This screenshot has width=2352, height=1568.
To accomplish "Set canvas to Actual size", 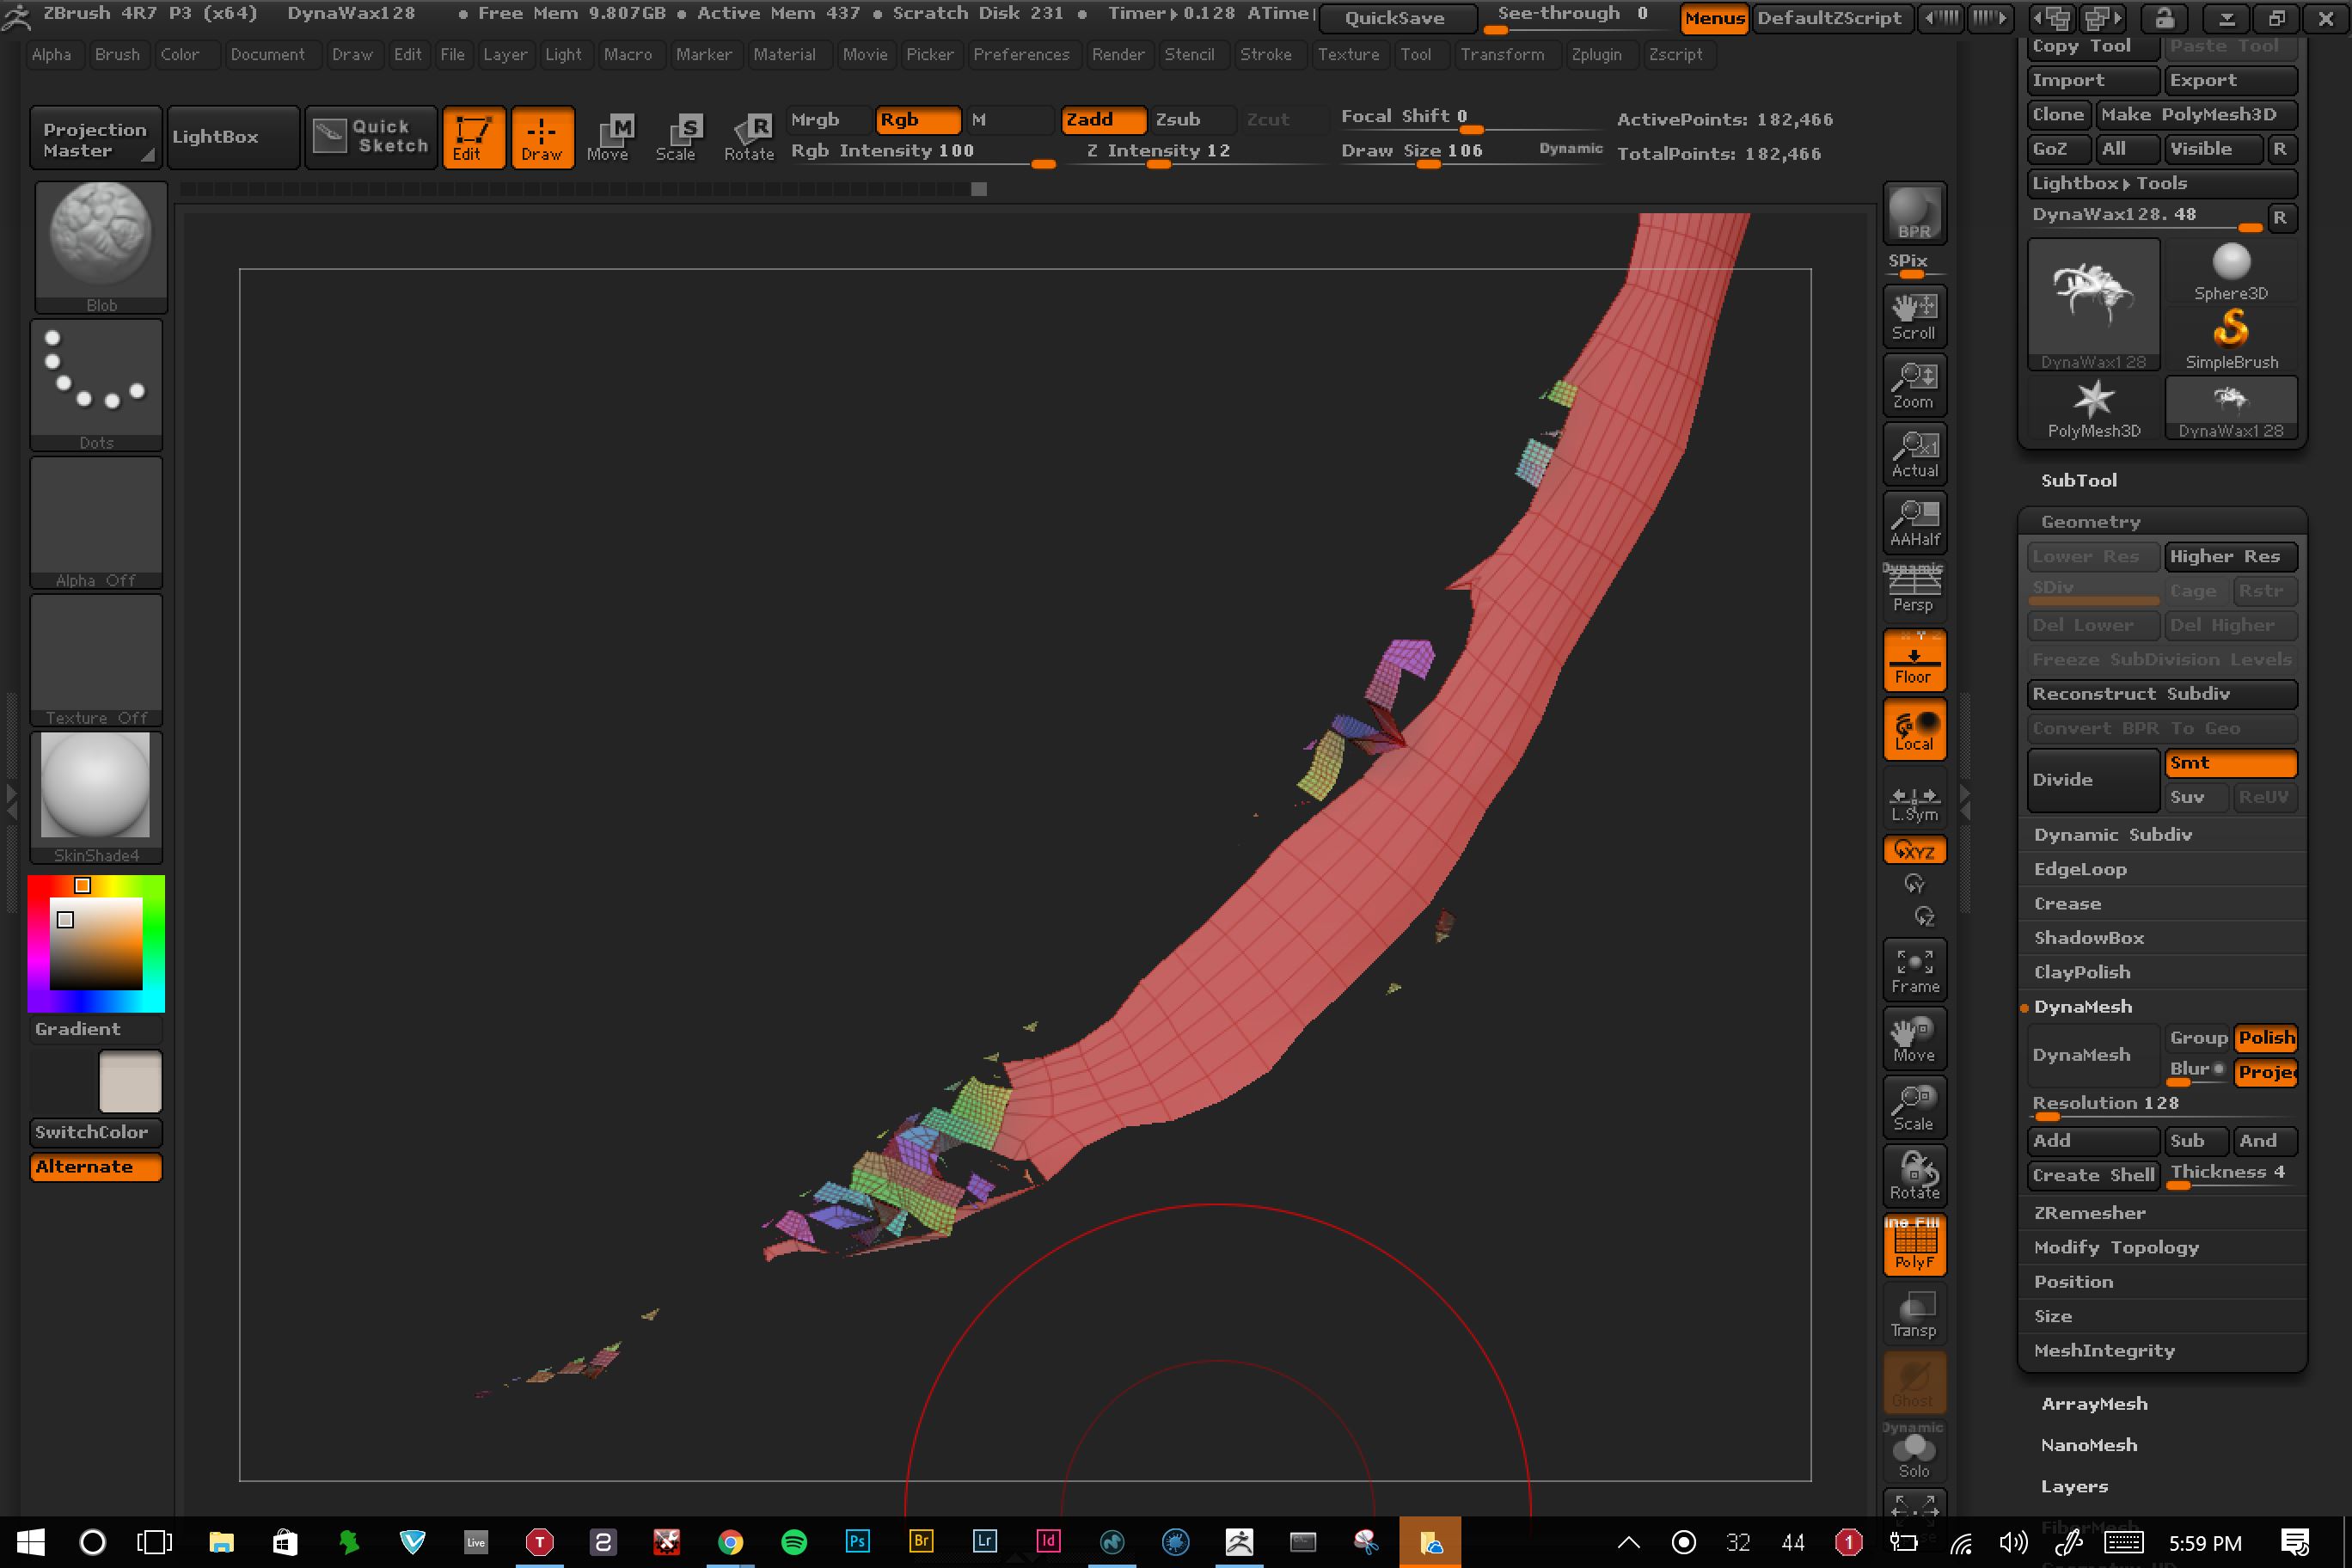I will (x=1914, y=455).
